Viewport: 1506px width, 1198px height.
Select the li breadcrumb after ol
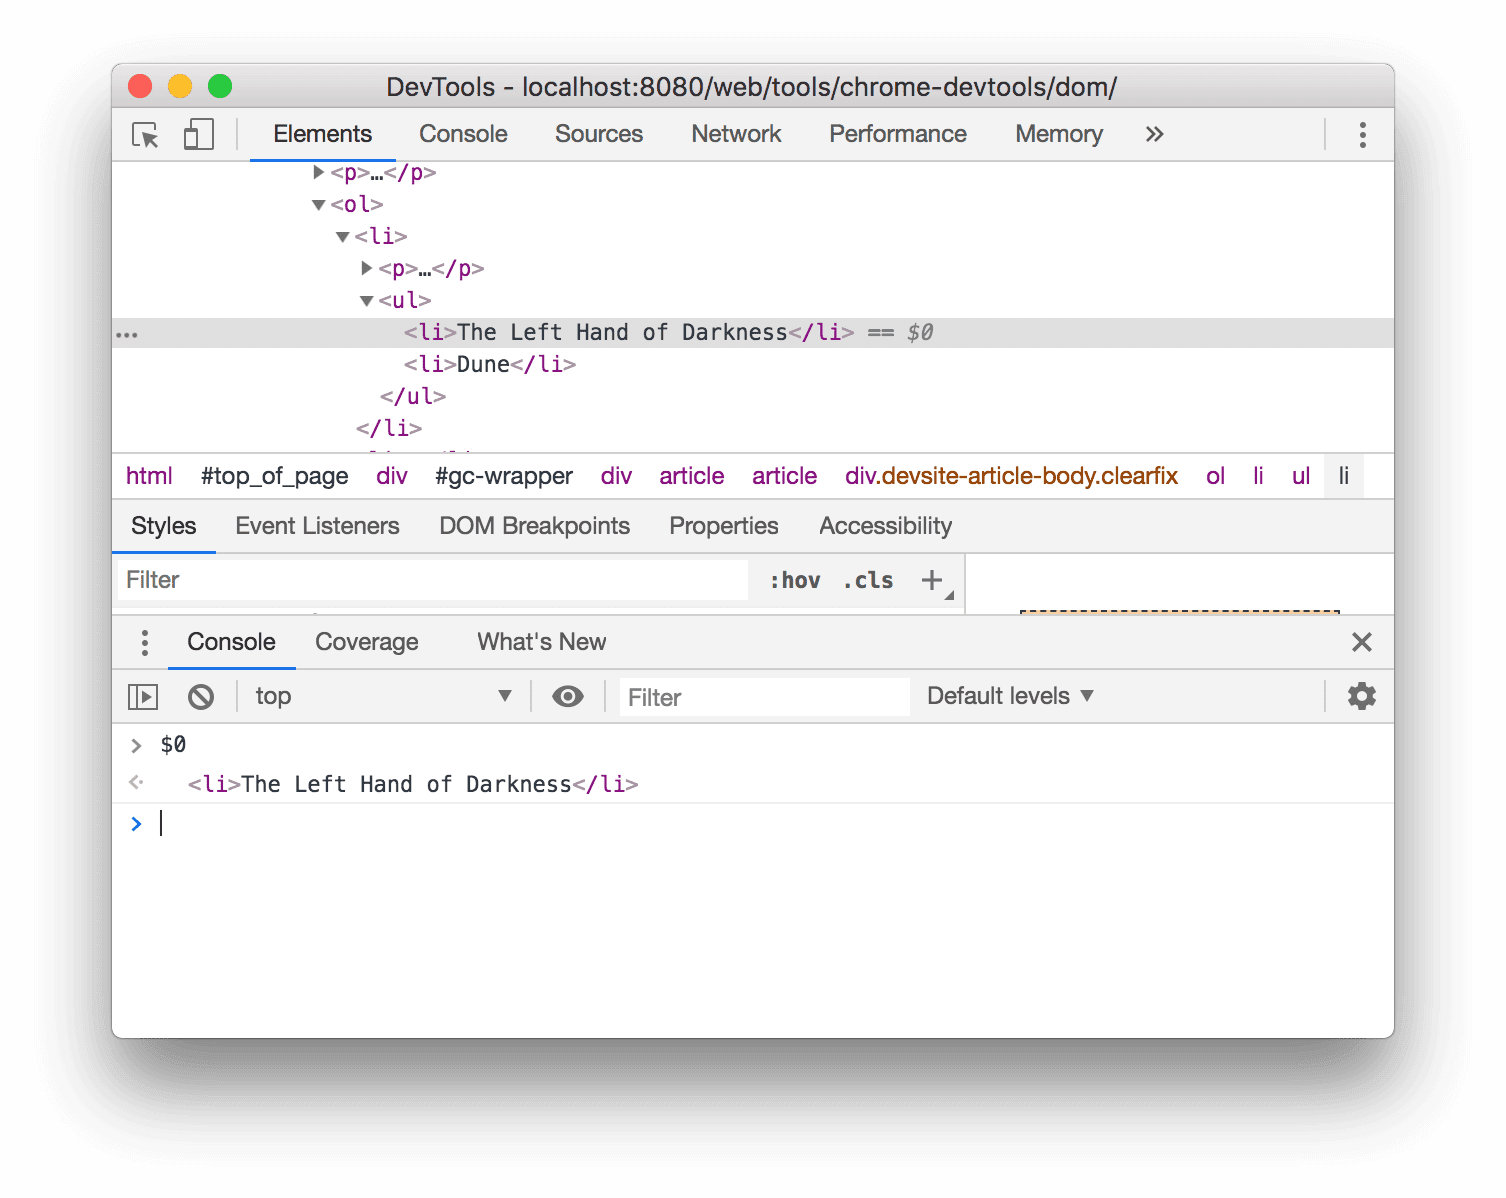1258,476
